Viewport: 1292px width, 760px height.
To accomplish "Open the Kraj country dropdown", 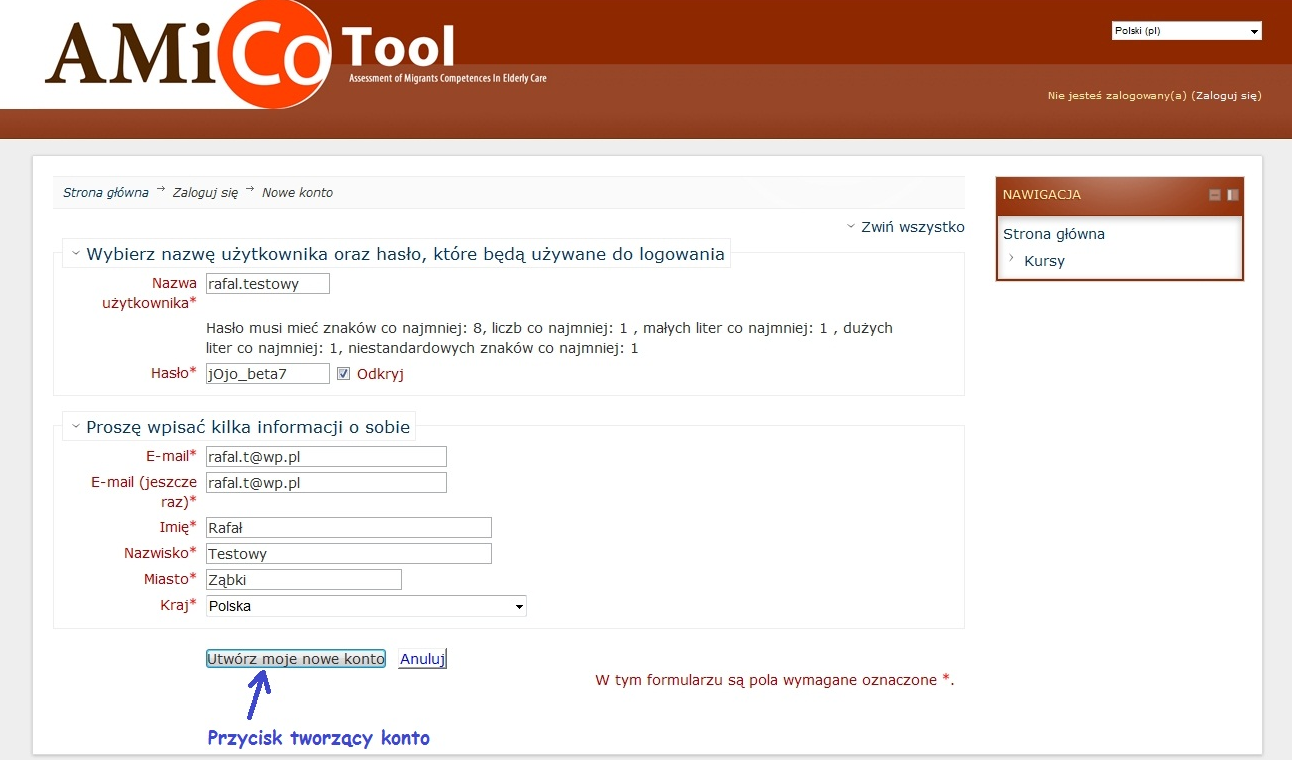I will pyautogui.click(x=366, y=606).
